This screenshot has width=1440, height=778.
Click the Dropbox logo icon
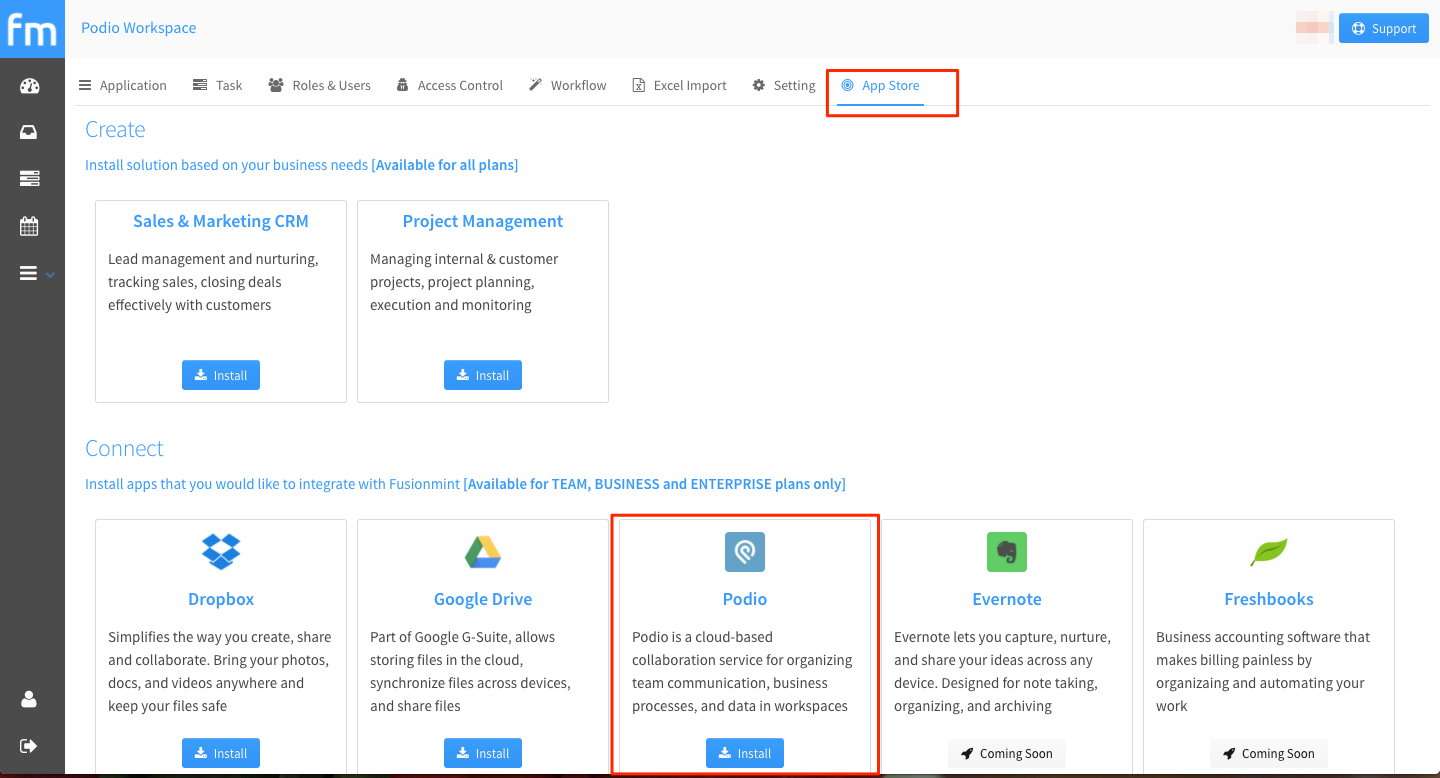[x=221, y=552]
